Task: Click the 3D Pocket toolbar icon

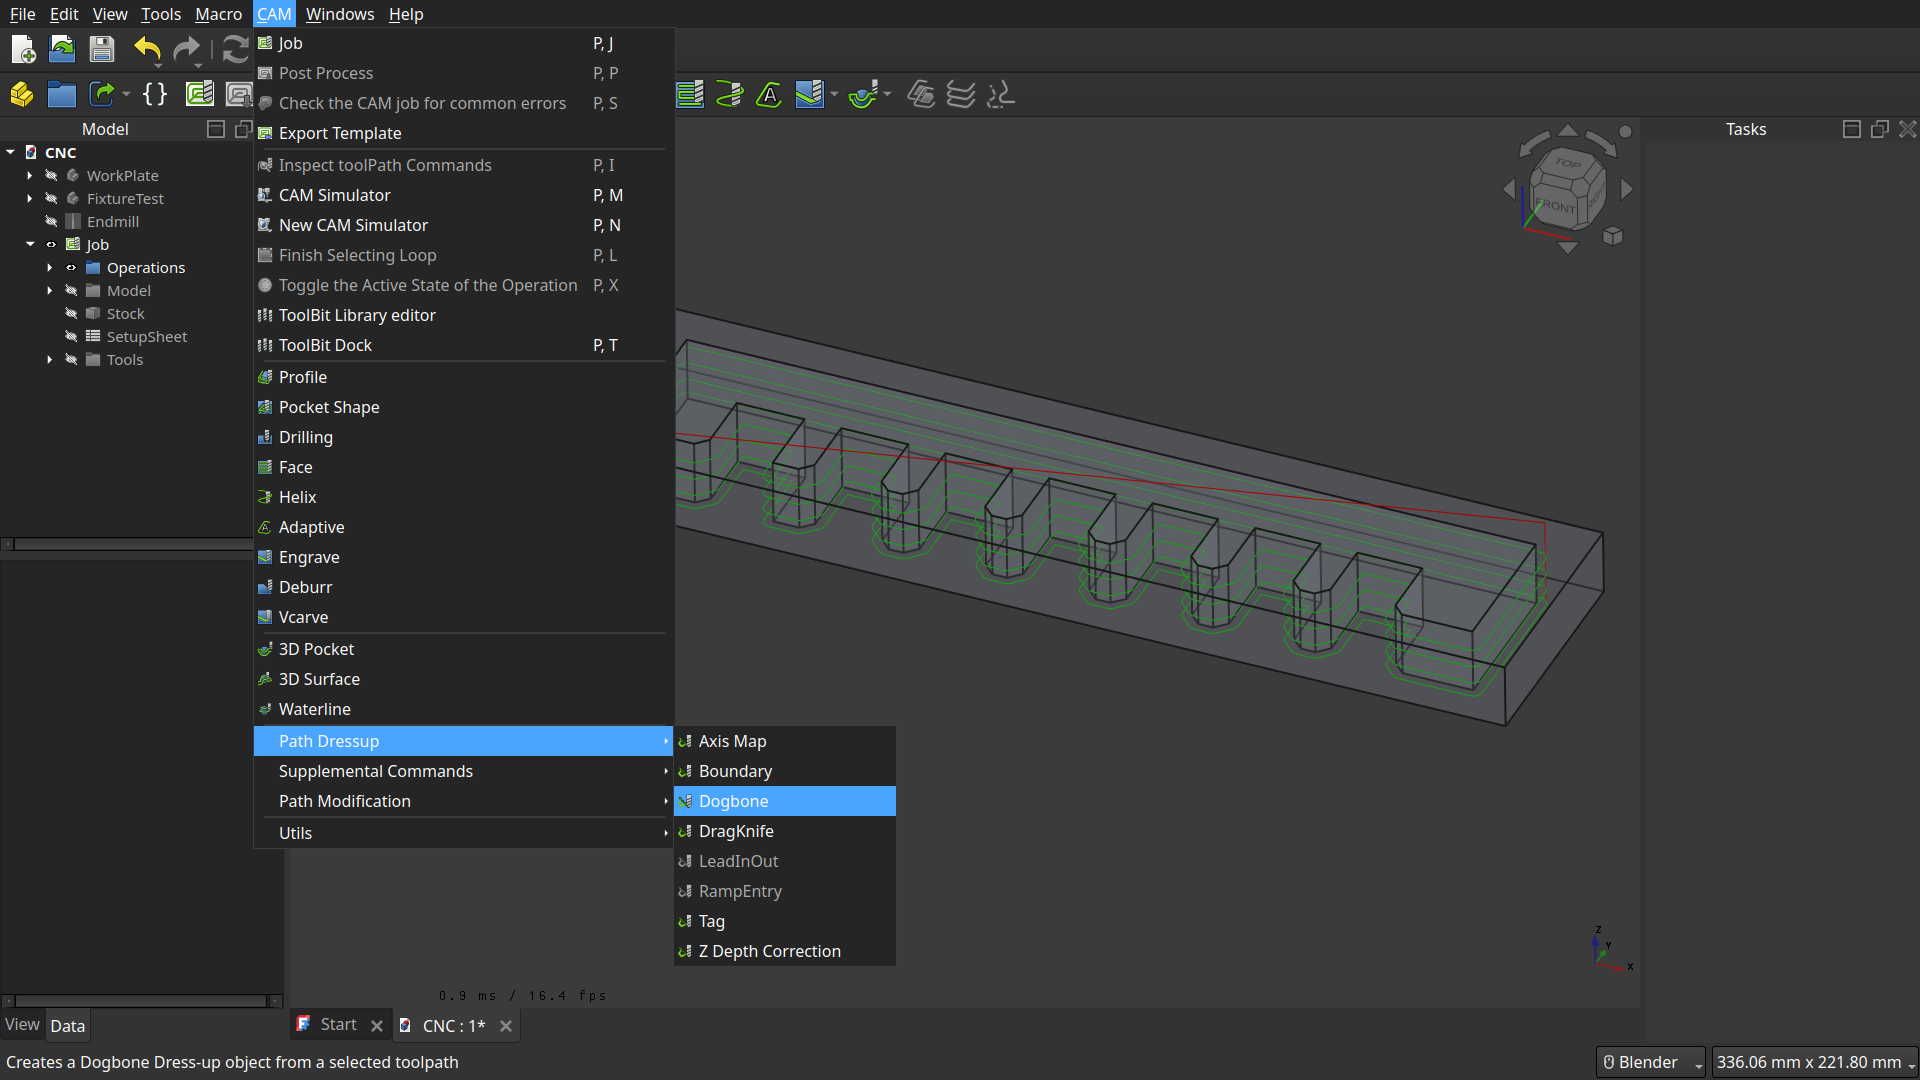Action: (x=863, y=95)
